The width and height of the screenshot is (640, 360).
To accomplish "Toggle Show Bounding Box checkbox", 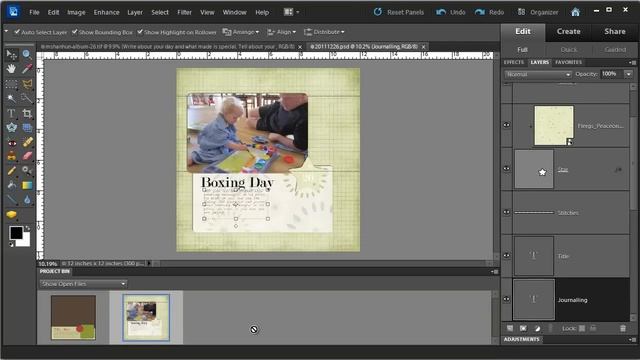I will click(x=74, y=31).
